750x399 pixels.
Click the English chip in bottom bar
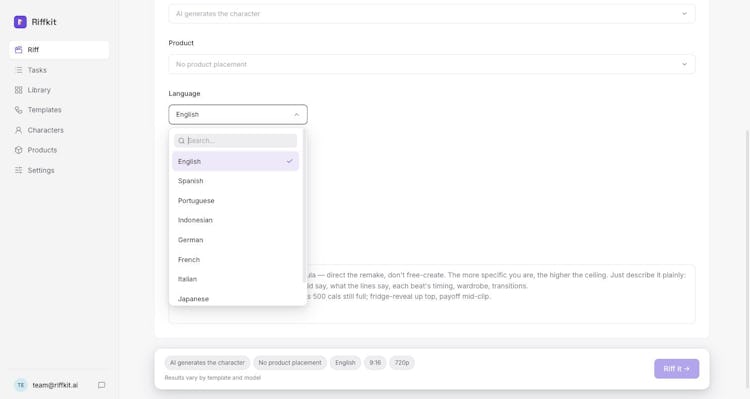[345, 363]
